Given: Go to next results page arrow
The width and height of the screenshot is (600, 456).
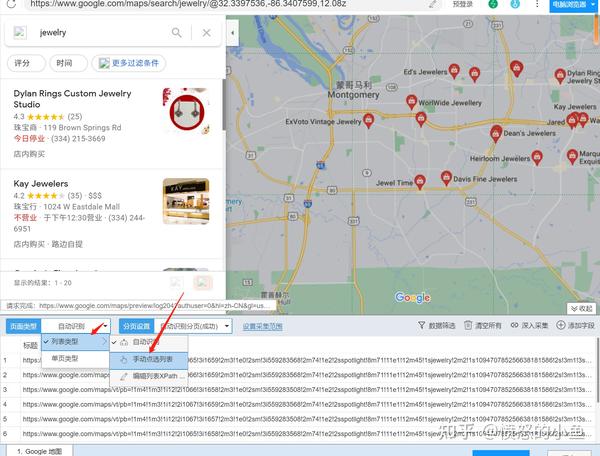Looking at the screenshot, I should point(202,283).
